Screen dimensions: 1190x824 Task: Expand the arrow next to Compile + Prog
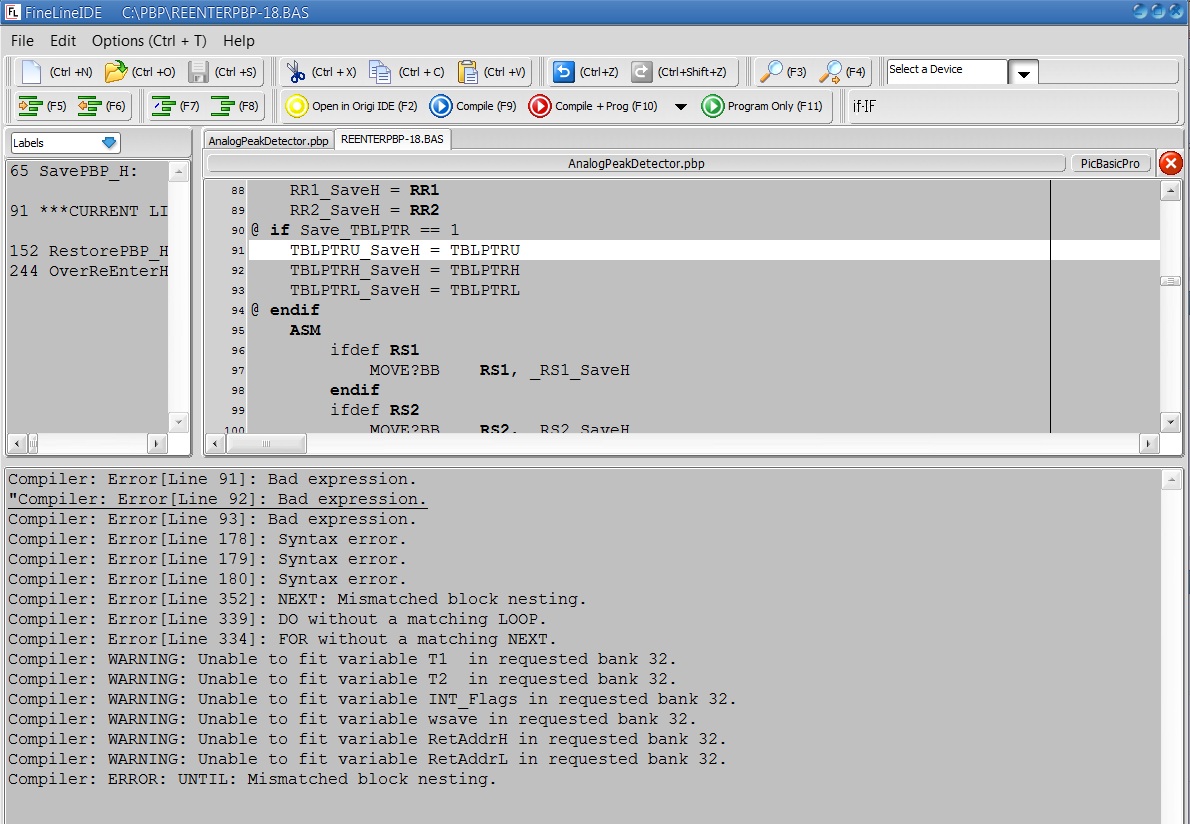681,107
